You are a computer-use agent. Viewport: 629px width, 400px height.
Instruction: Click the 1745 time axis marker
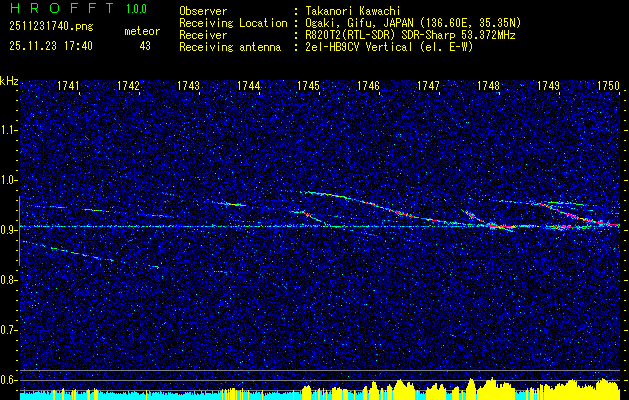[308, 86]
